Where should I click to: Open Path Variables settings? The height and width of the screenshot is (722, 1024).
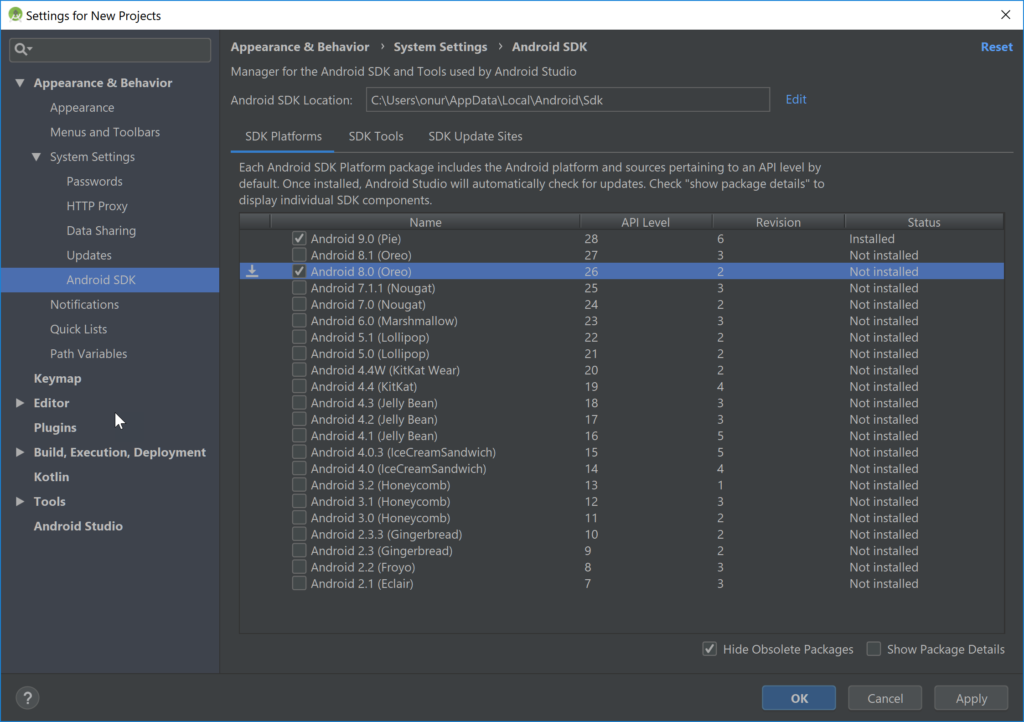(88, 354)
